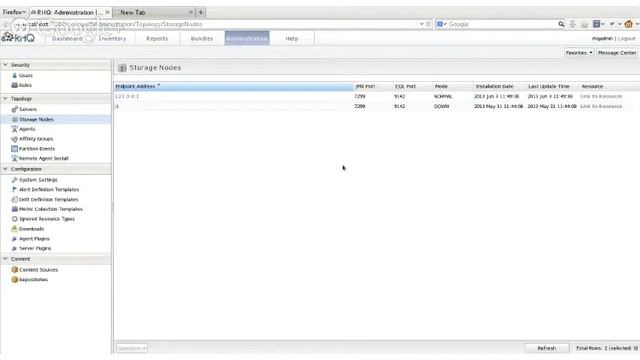Click the Firefox search magnifier icon
The image size is (640, 360).
point(561,24)
